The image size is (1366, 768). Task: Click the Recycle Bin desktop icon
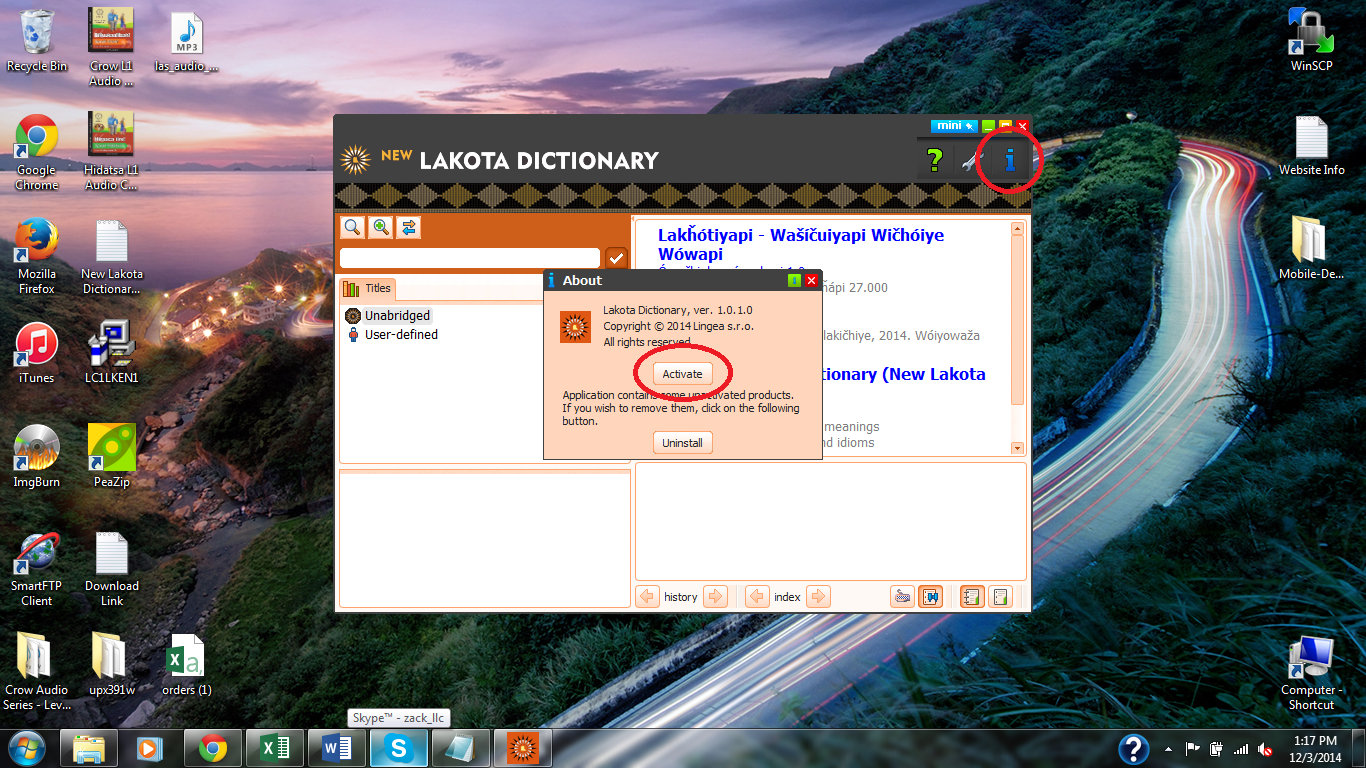[37, 40]
